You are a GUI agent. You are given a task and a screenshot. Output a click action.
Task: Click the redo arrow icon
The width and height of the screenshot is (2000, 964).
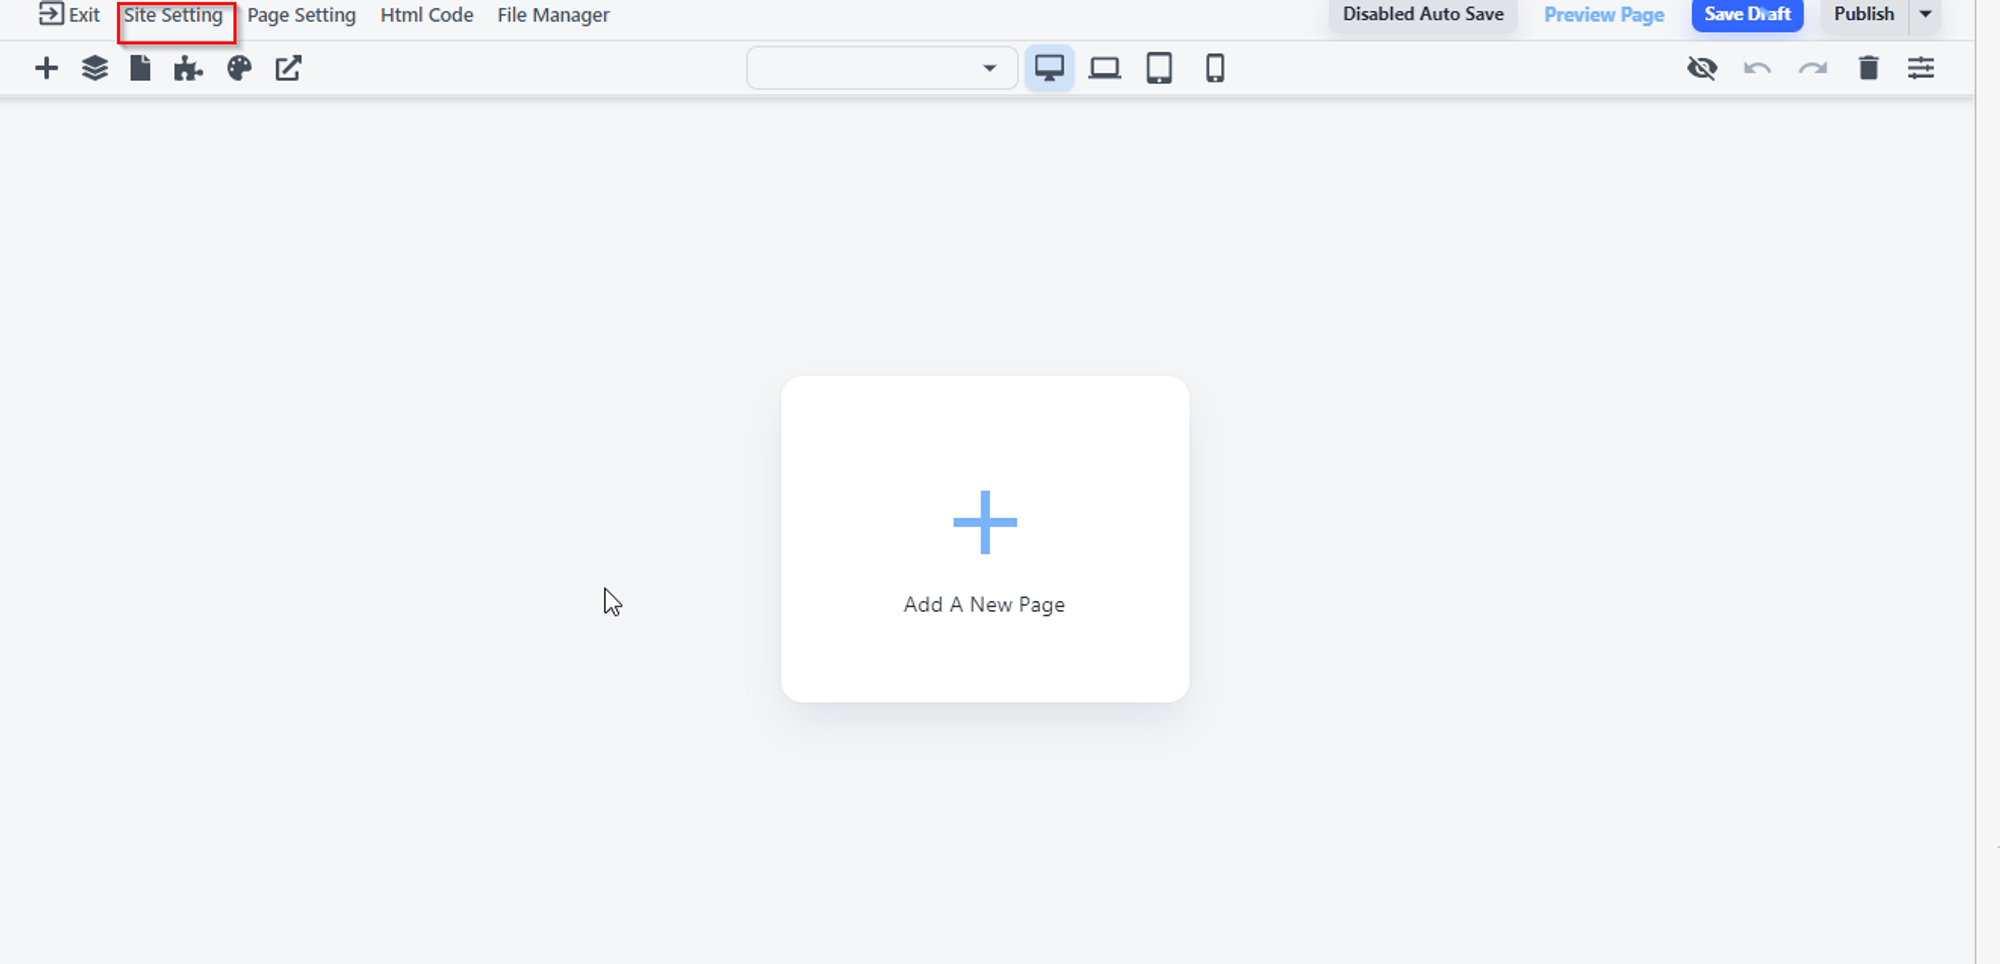(1813, 68)
